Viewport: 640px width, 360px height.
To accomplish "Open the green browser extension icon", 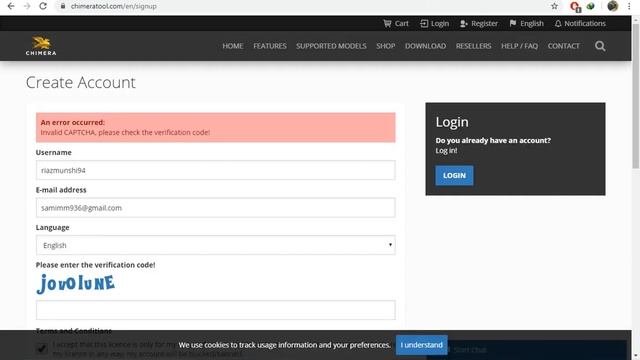I will [591, 6].
